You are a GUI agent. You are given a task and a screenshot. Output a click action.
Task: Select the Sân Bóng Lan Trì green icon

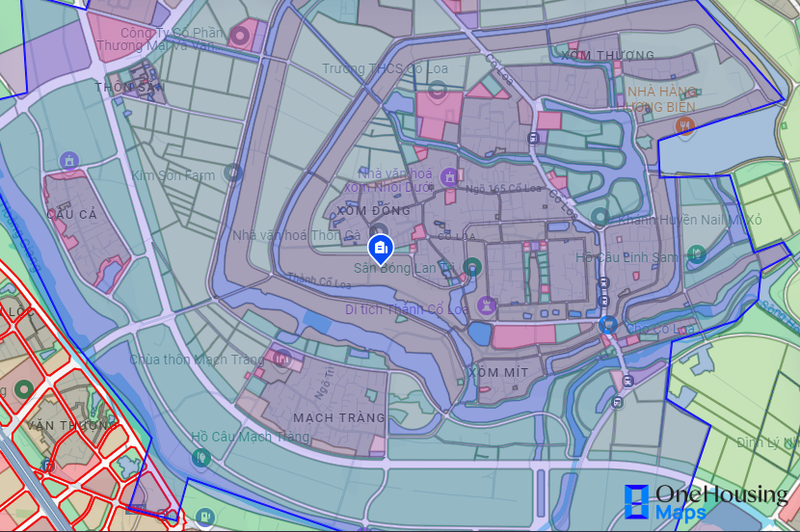pyautogui.click(x=472, y=266)
